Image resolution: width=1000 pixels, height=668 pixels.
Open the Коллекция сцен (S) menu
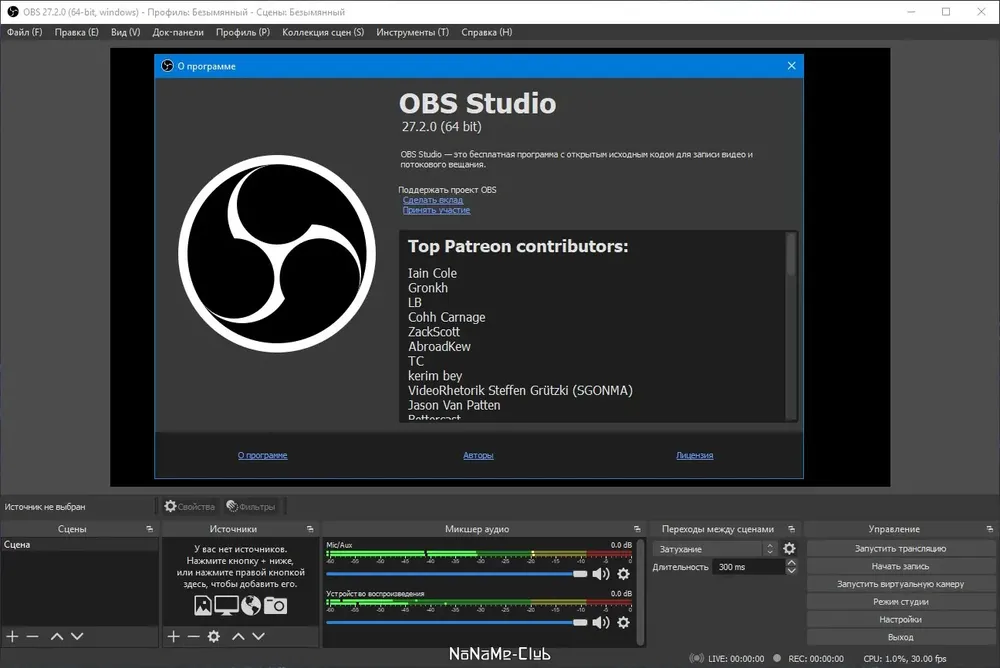pos(323,32)
